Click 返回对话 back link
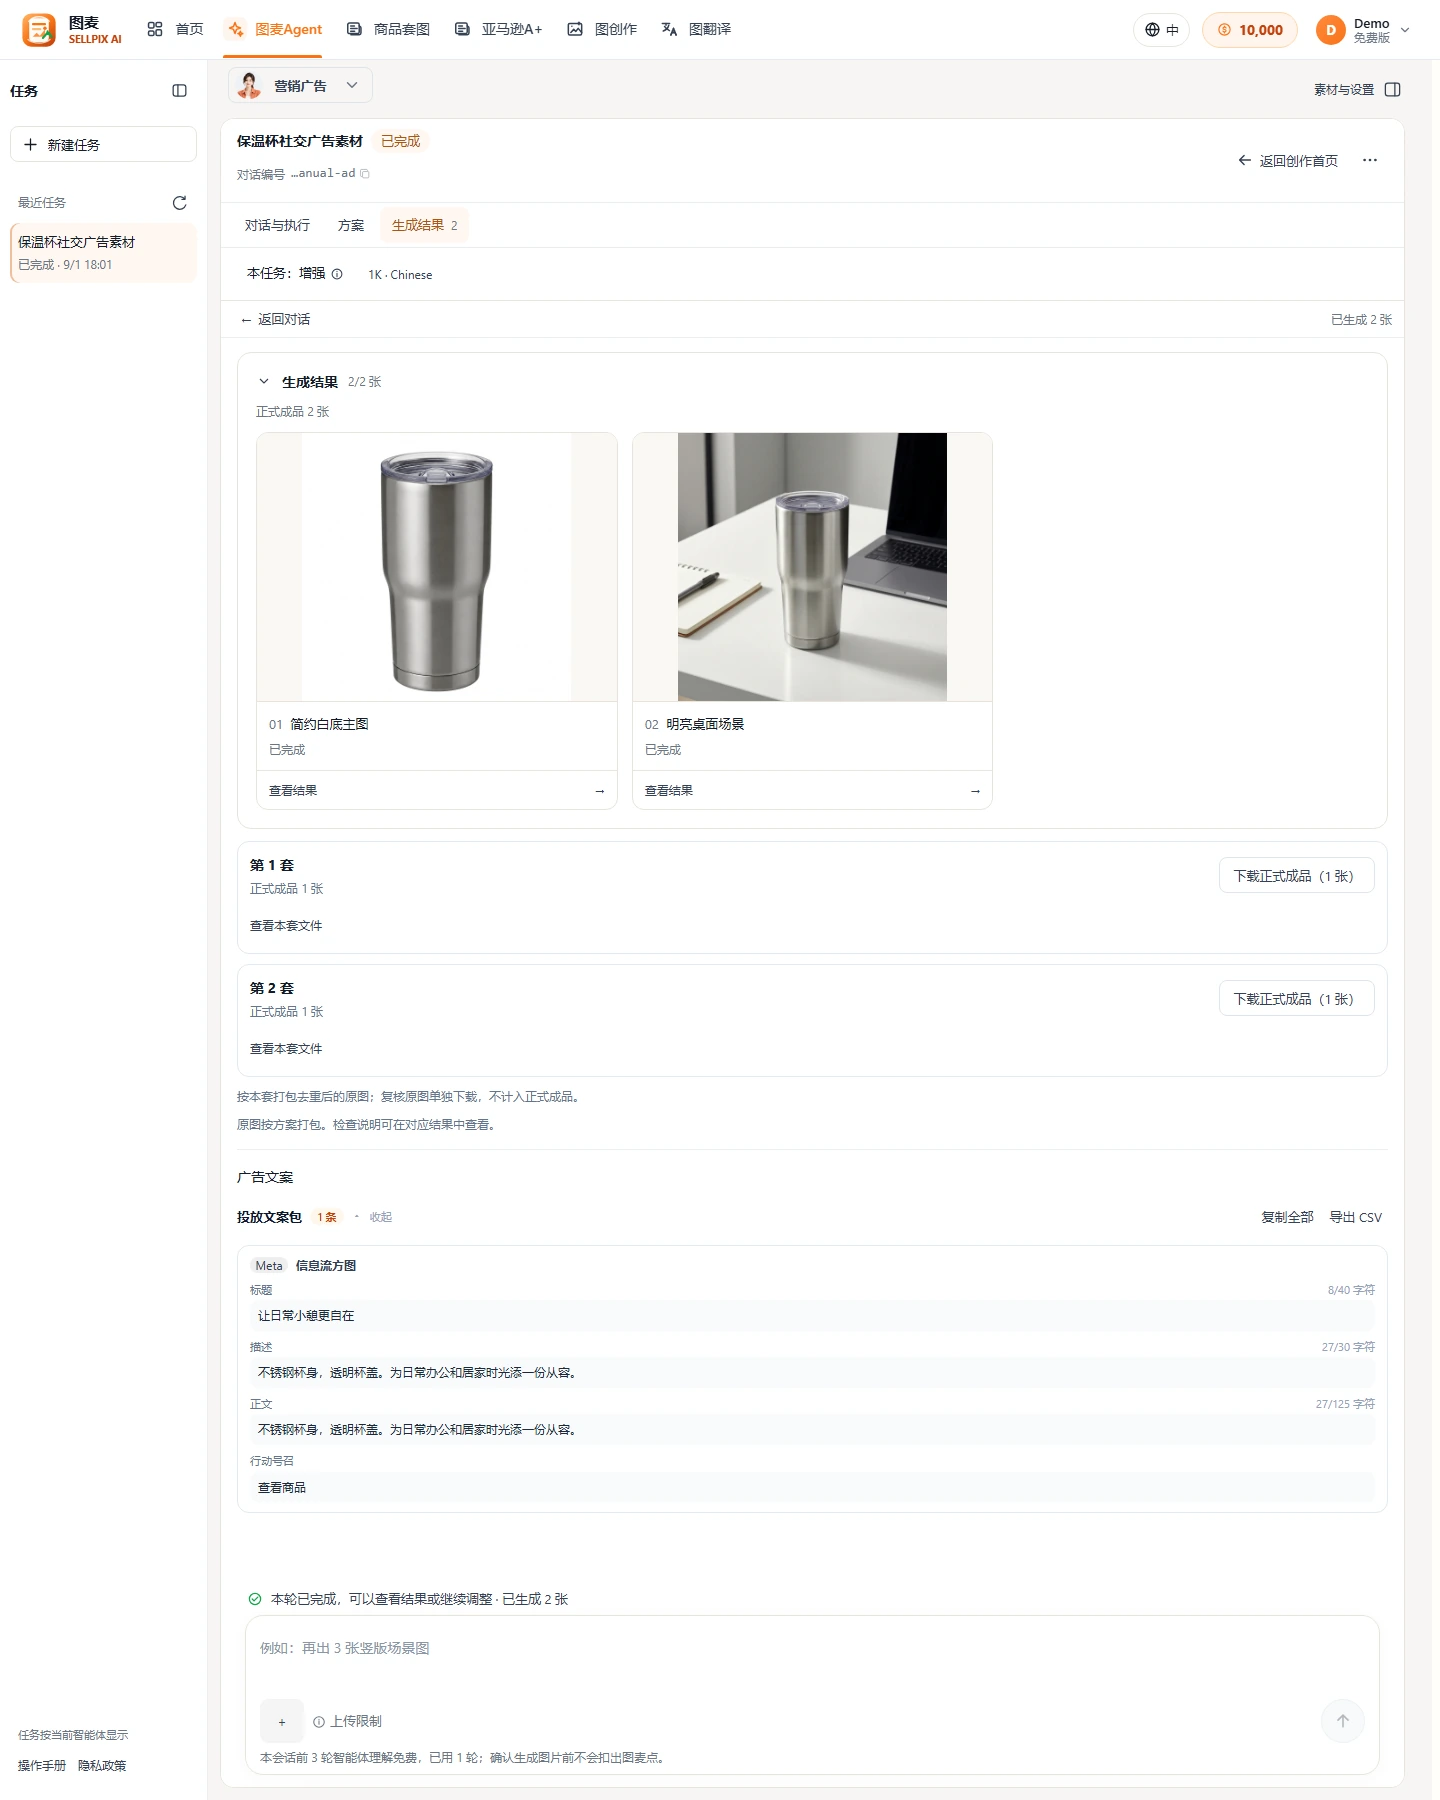 pyautogui.click(x=275, y=319)
